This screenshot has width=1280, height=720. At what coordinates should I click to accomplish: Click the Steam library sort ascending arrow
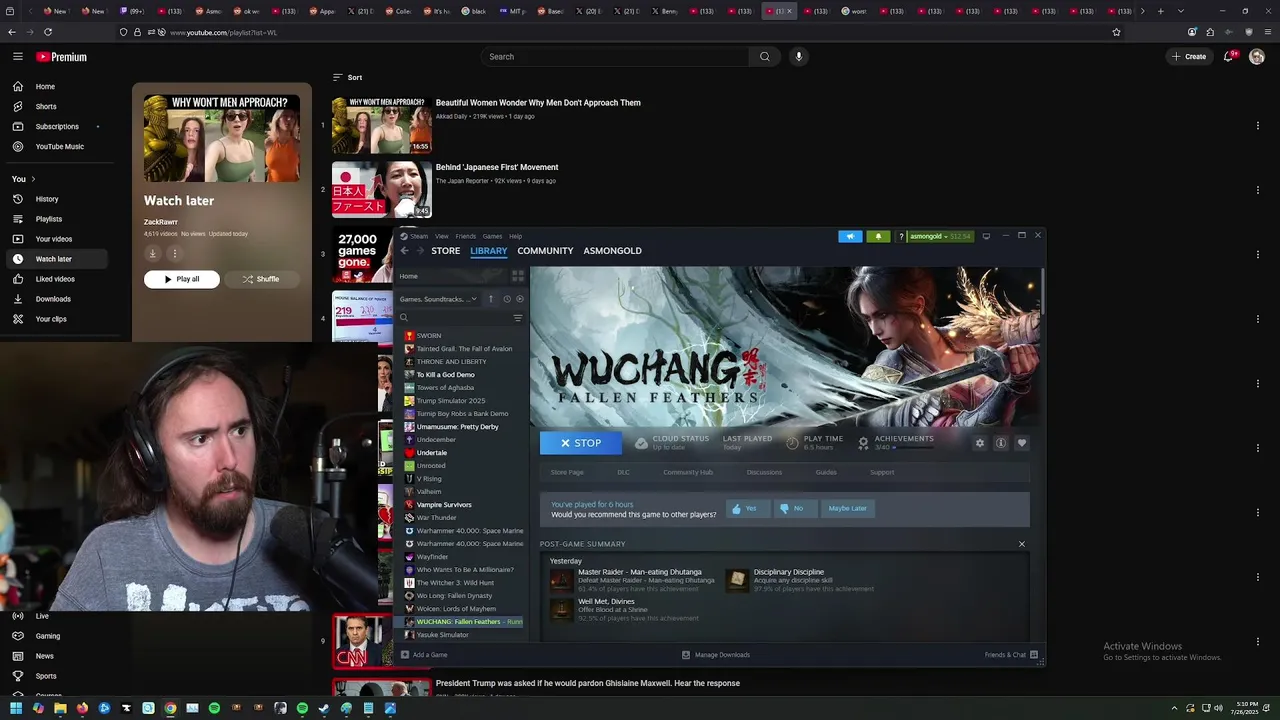(490, 299)
